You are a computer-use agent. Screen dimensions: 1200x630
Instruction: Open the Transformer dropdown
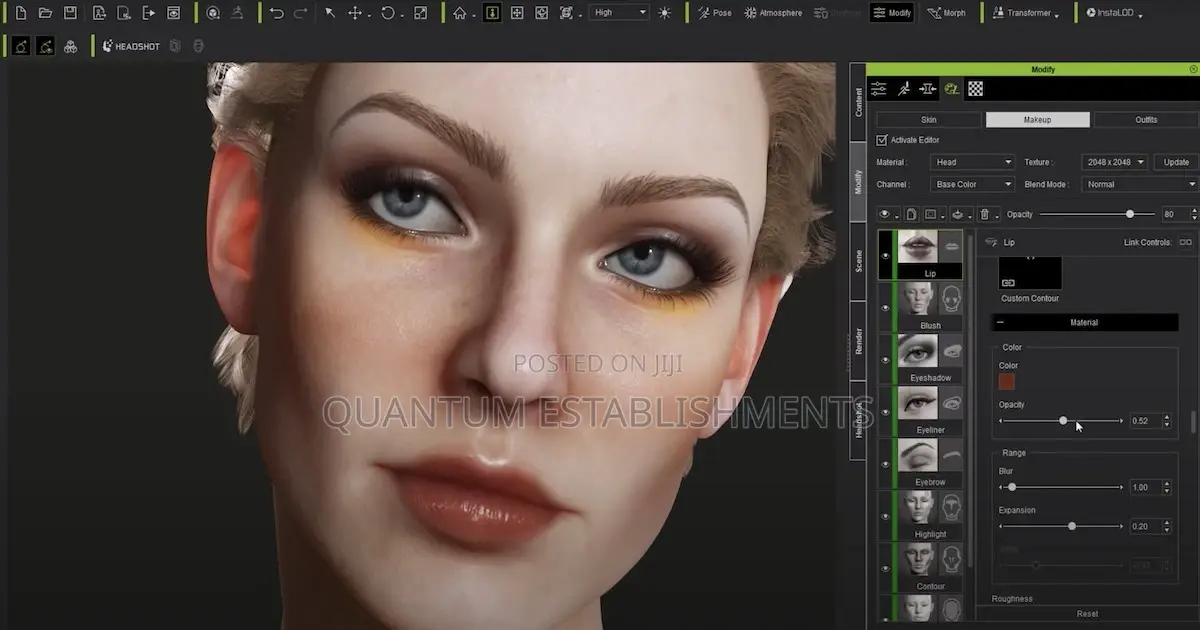pos(1028,13)
